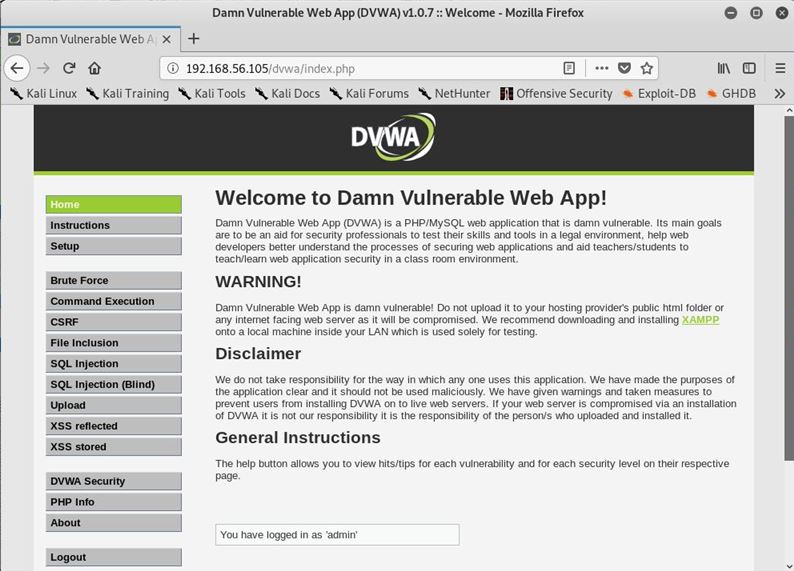Image resolution: width=794 pixels, height=571 pixels.
Task: Save page to Pocket
Action: coord(624,68)
